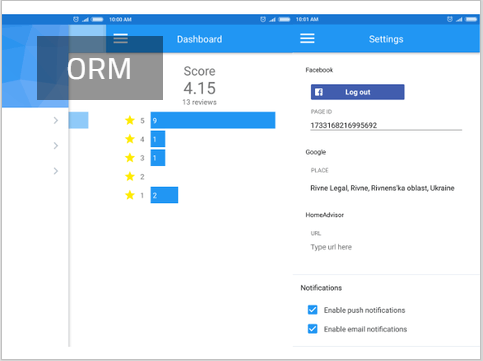Click the '13 reviews' text
483x361 pixels.
(x=199, y=102)
